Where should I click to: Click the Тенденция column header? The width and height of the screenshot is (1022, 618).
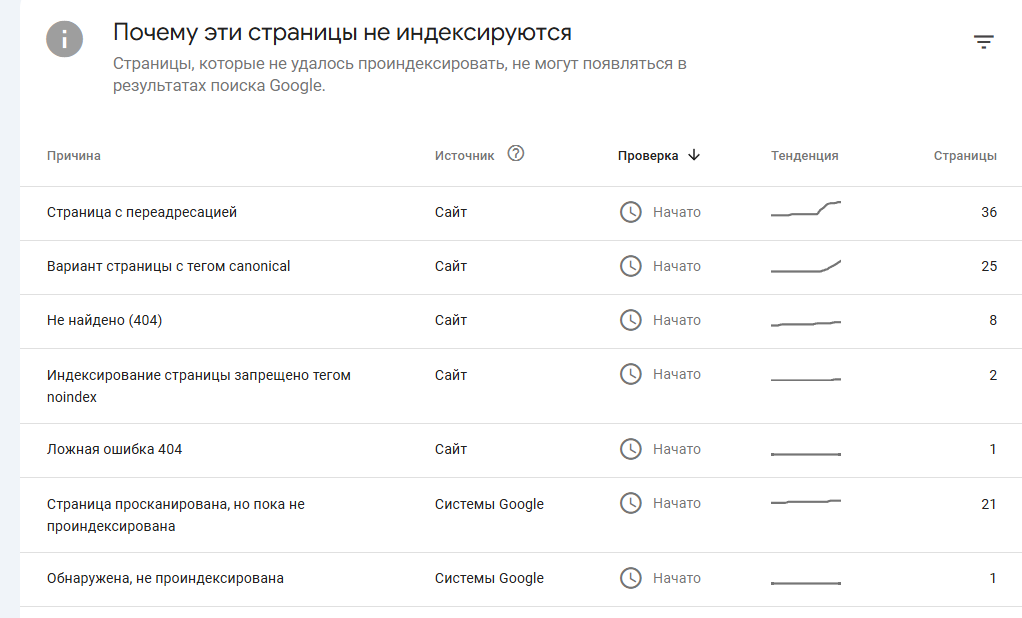tap(805, 156)
